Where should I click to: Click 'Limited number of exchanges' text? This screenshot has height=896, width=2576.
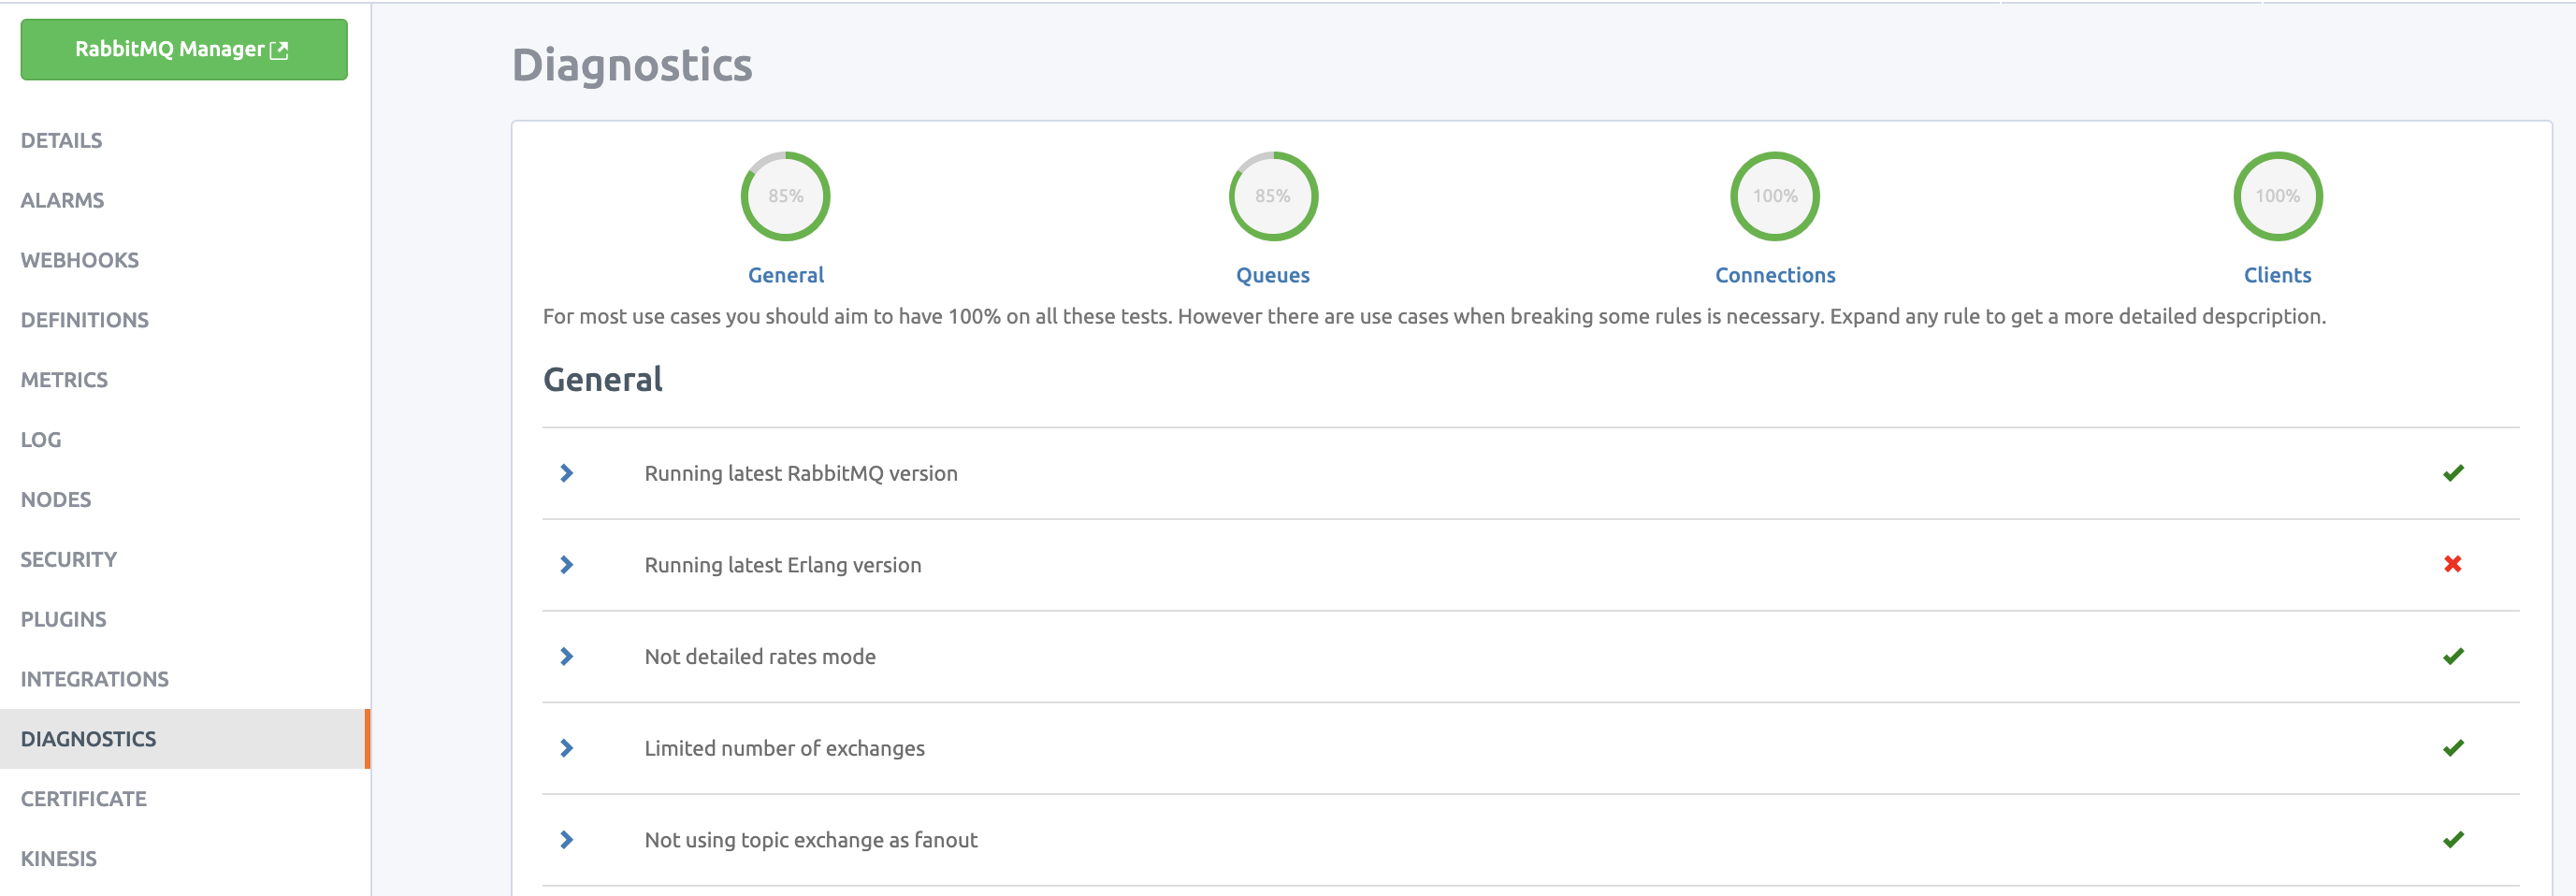click(x=785, y=748)
